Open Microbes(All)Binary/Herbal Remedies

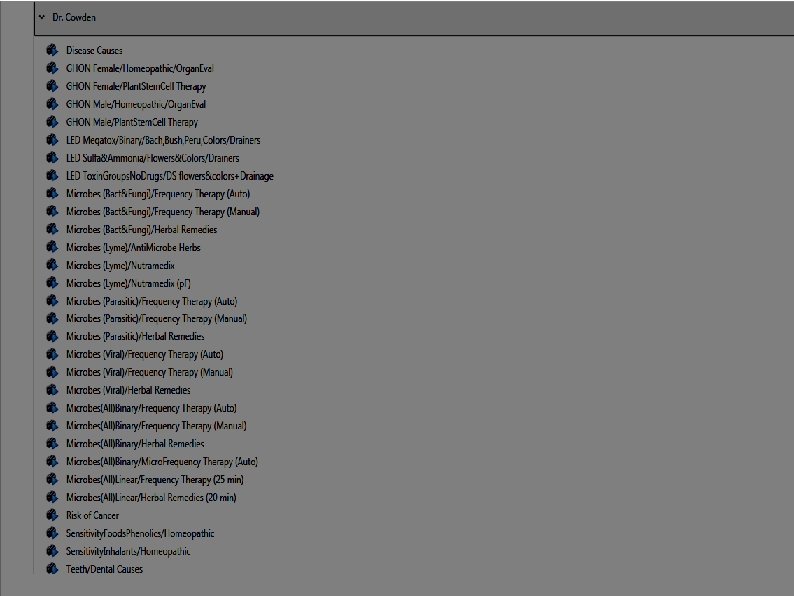click(x=135, y=444)
